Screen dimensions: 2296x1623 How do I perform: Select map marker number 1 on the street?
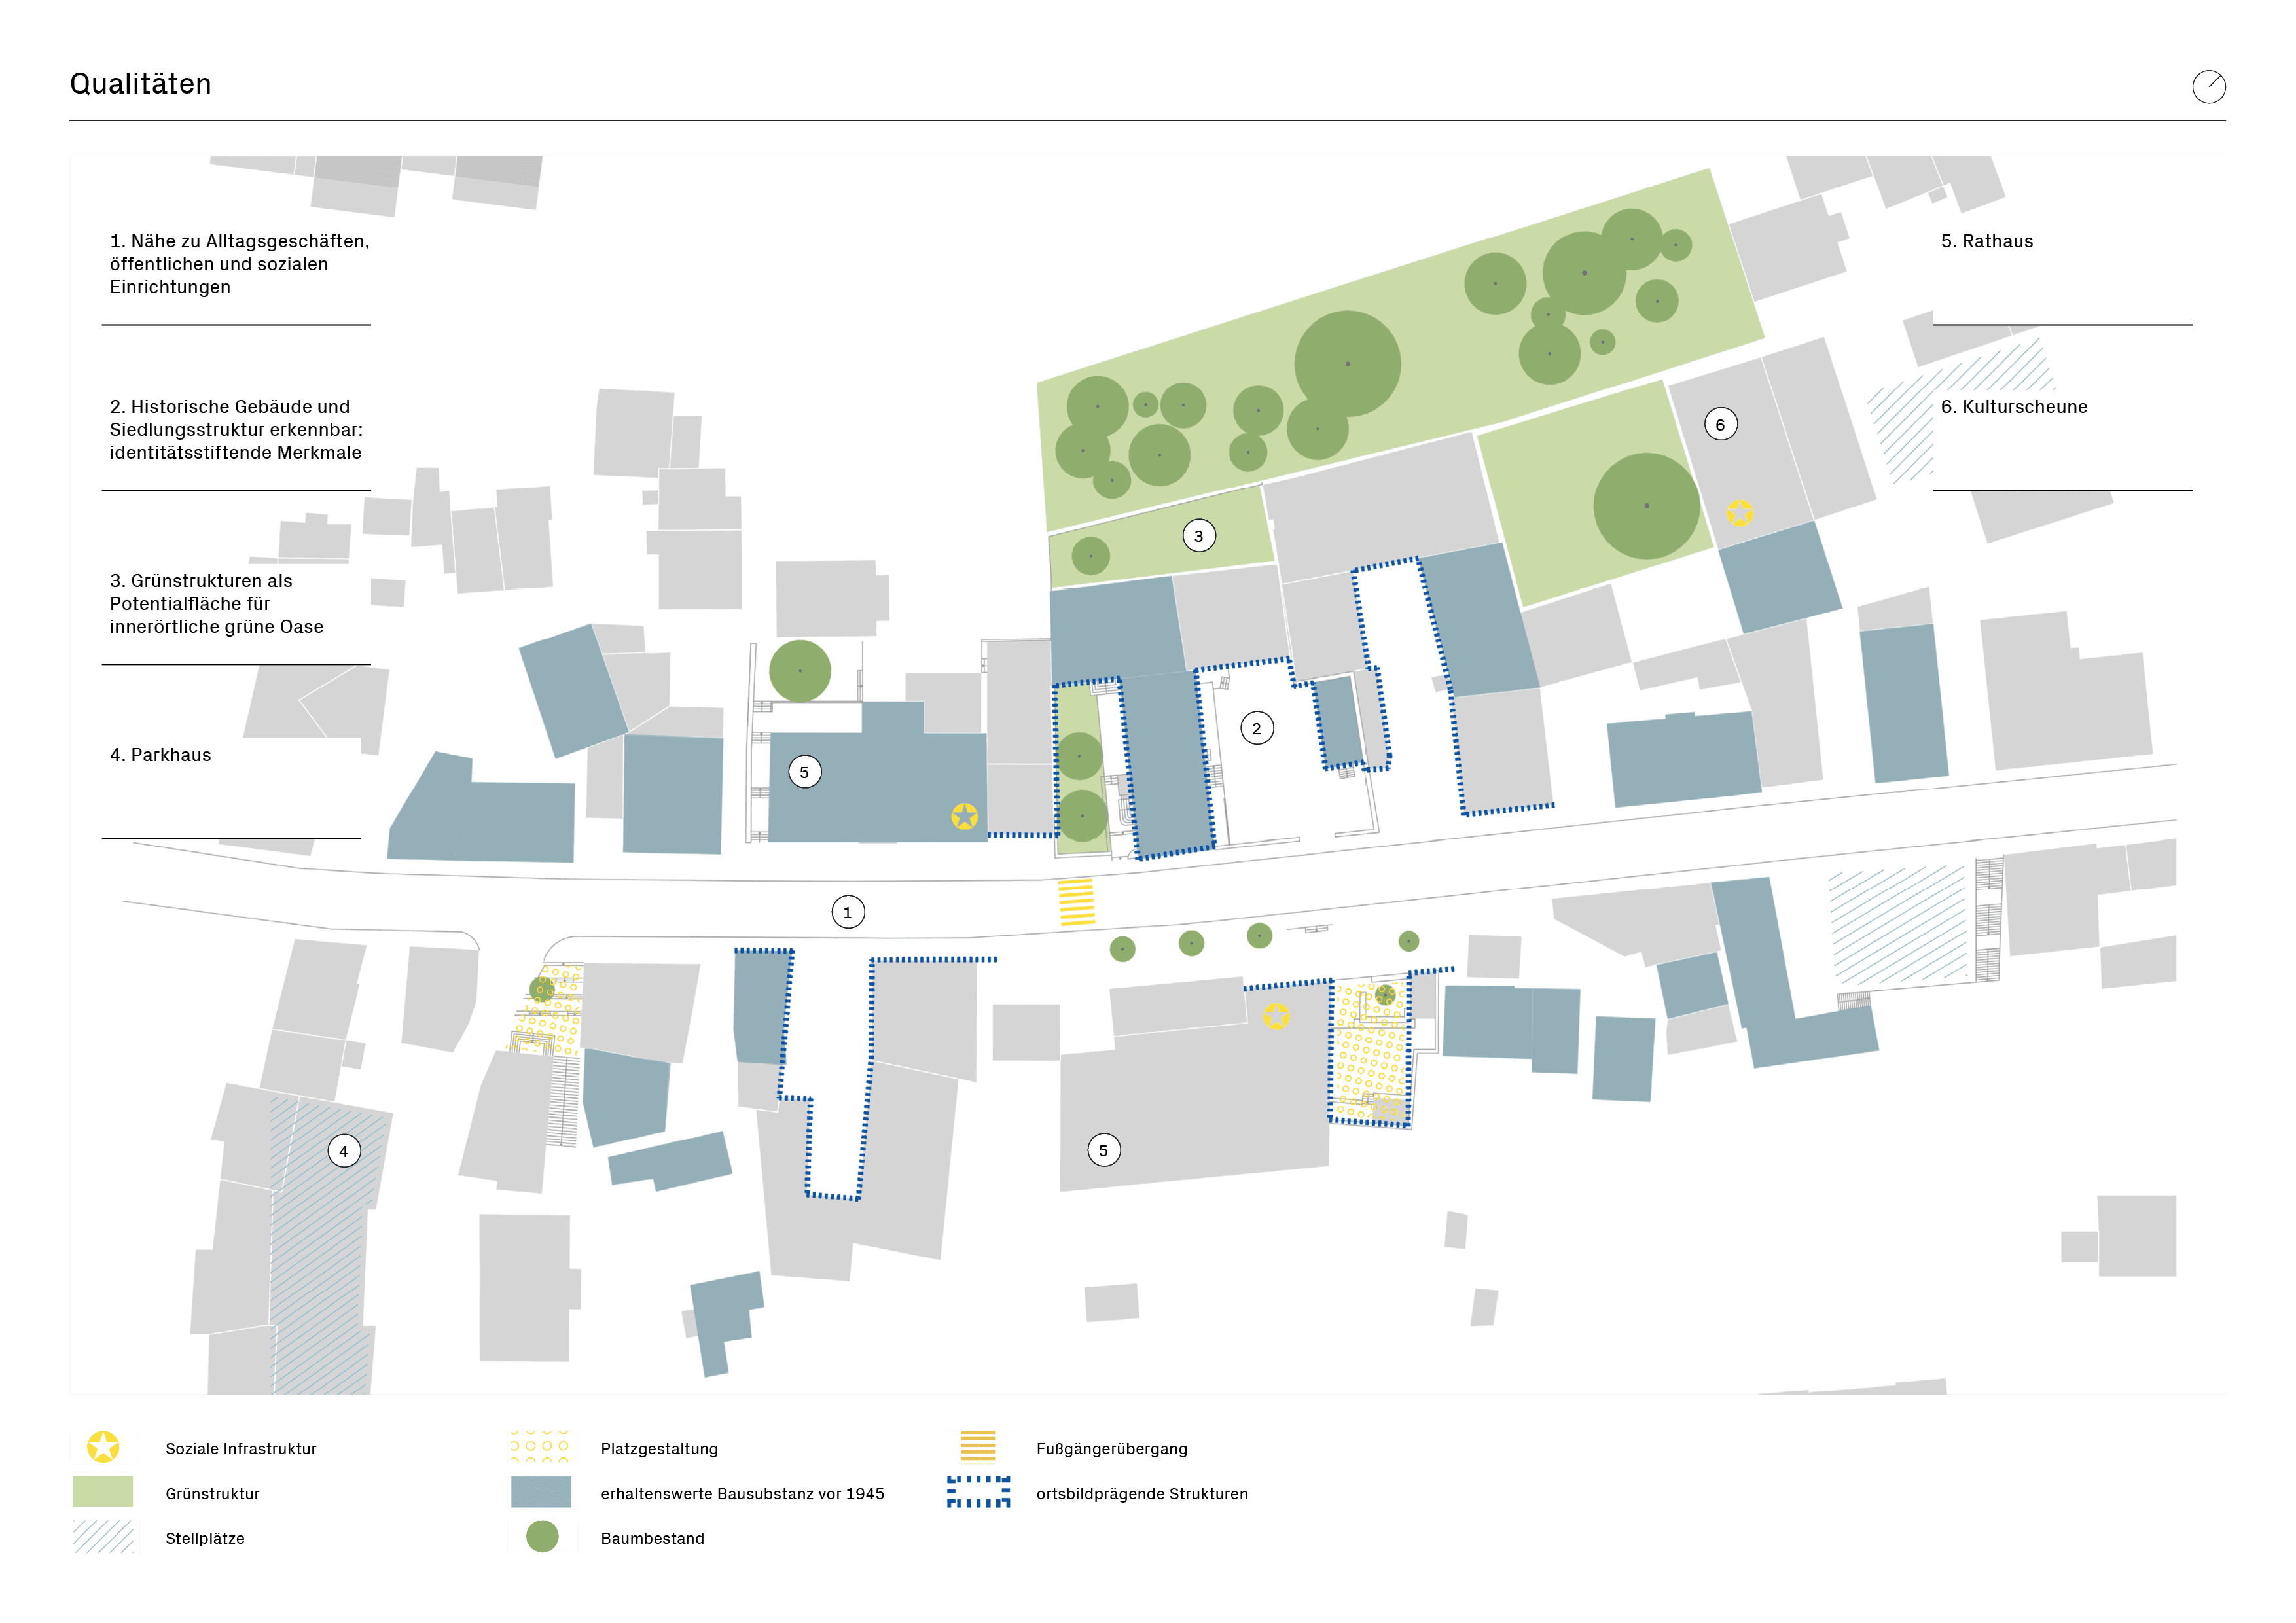pyautogui.click(x=848, y=912)
